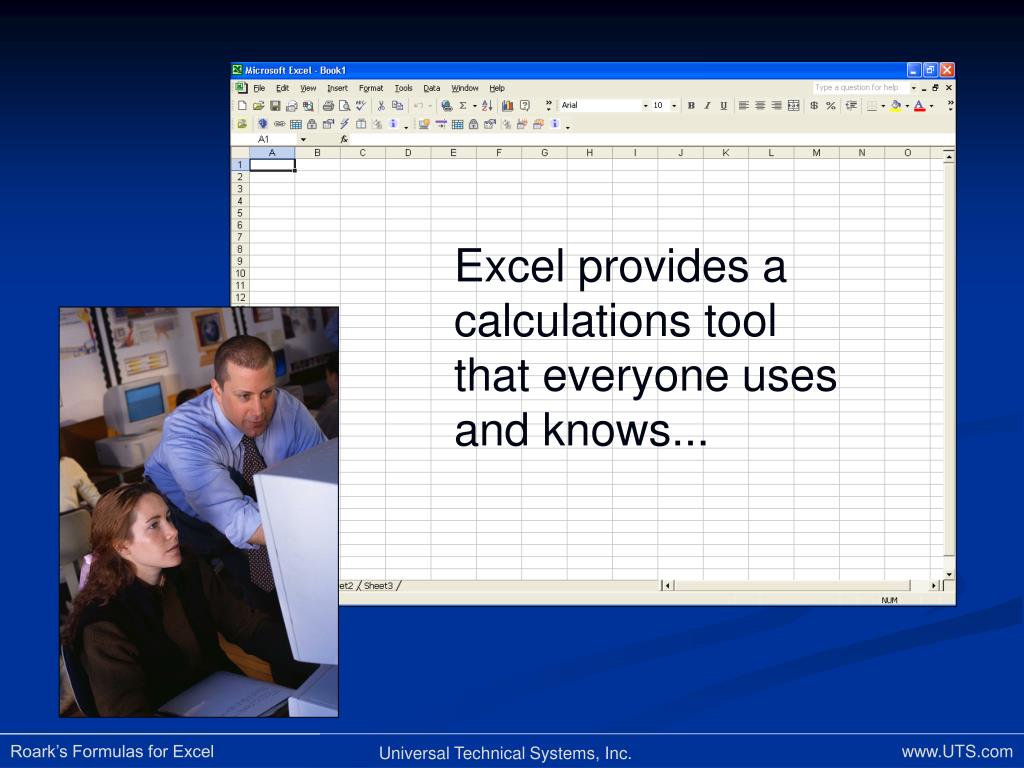Select the Cut scissors icon

pos(381,106)
